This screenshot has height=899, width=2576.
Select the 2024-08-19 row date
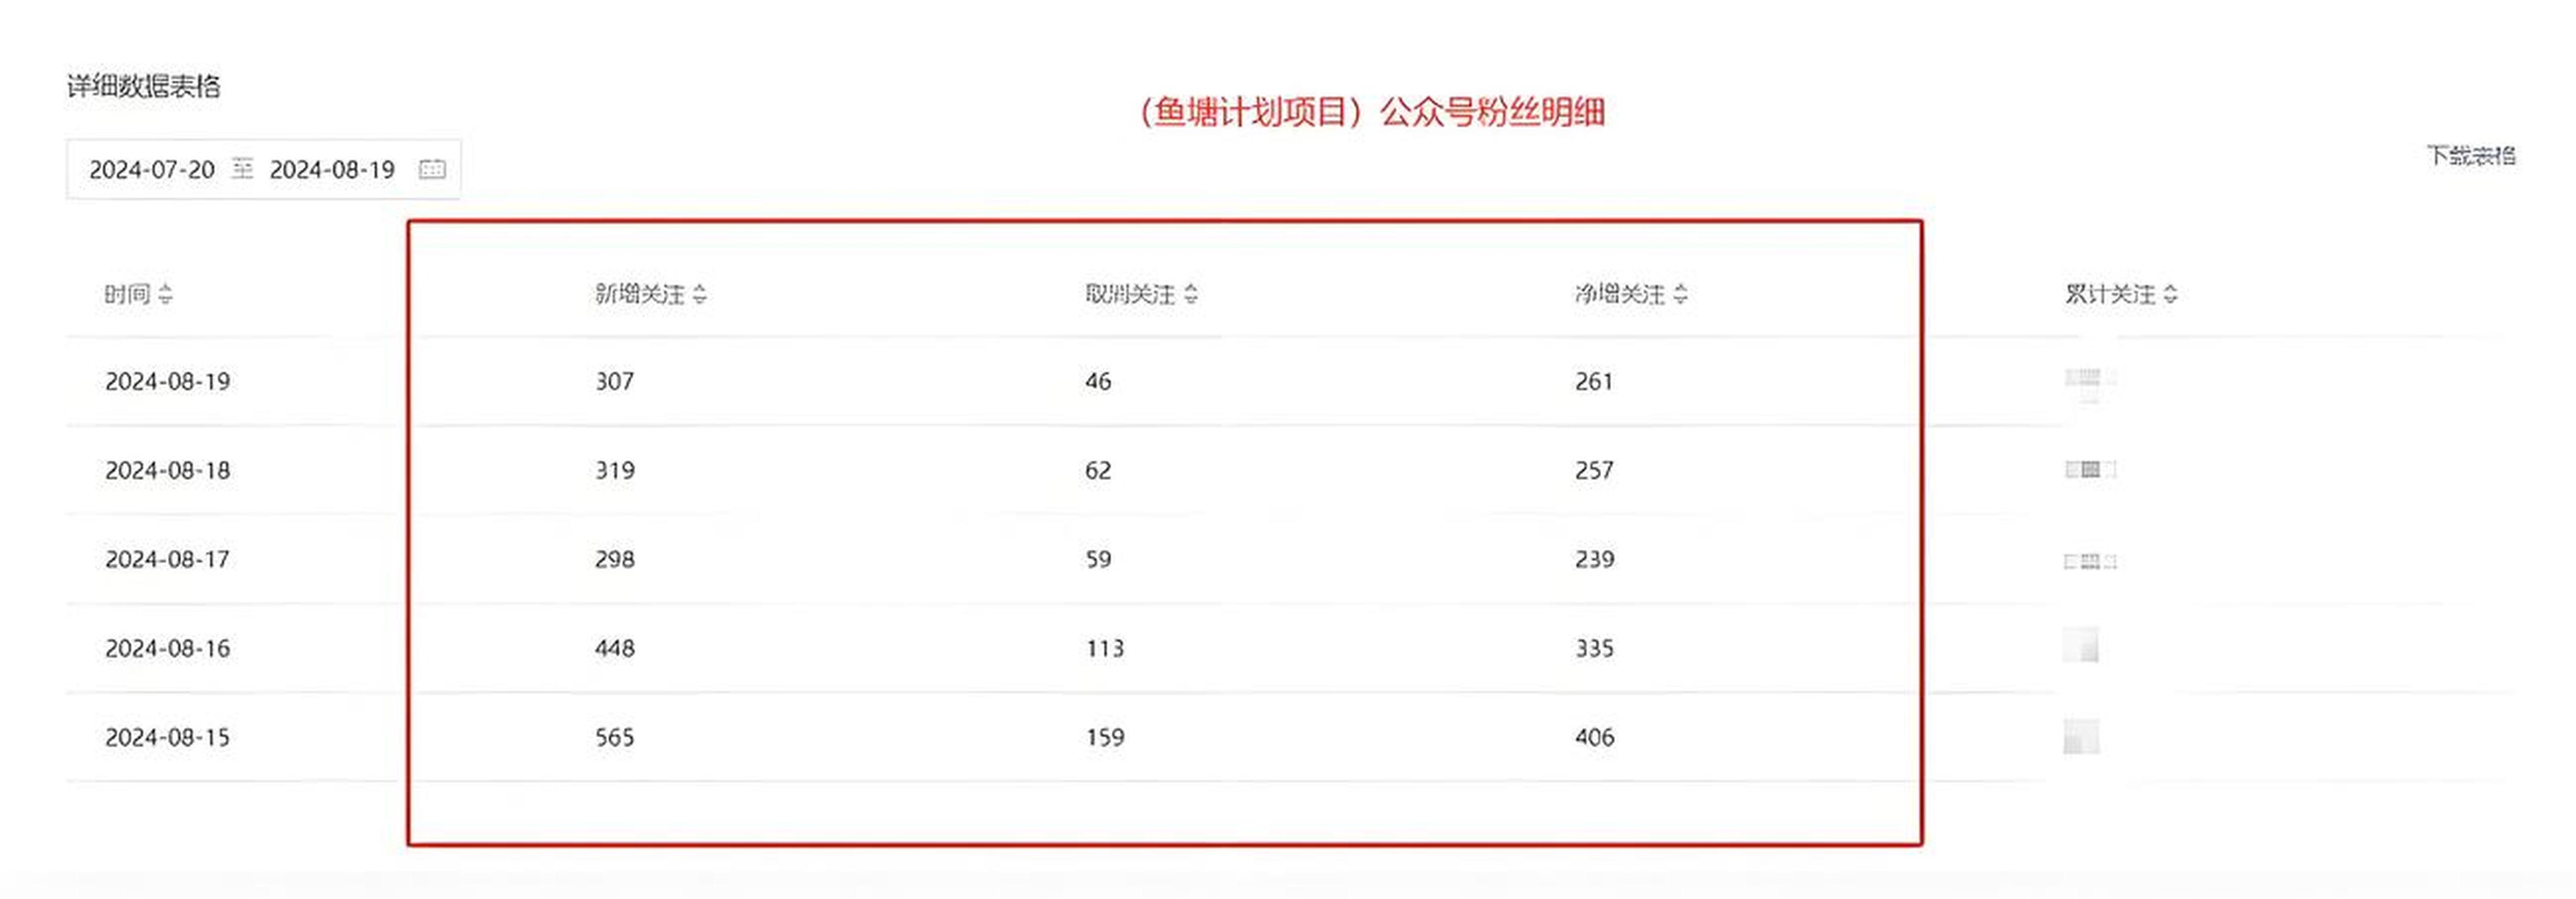(x=168, y=381)
